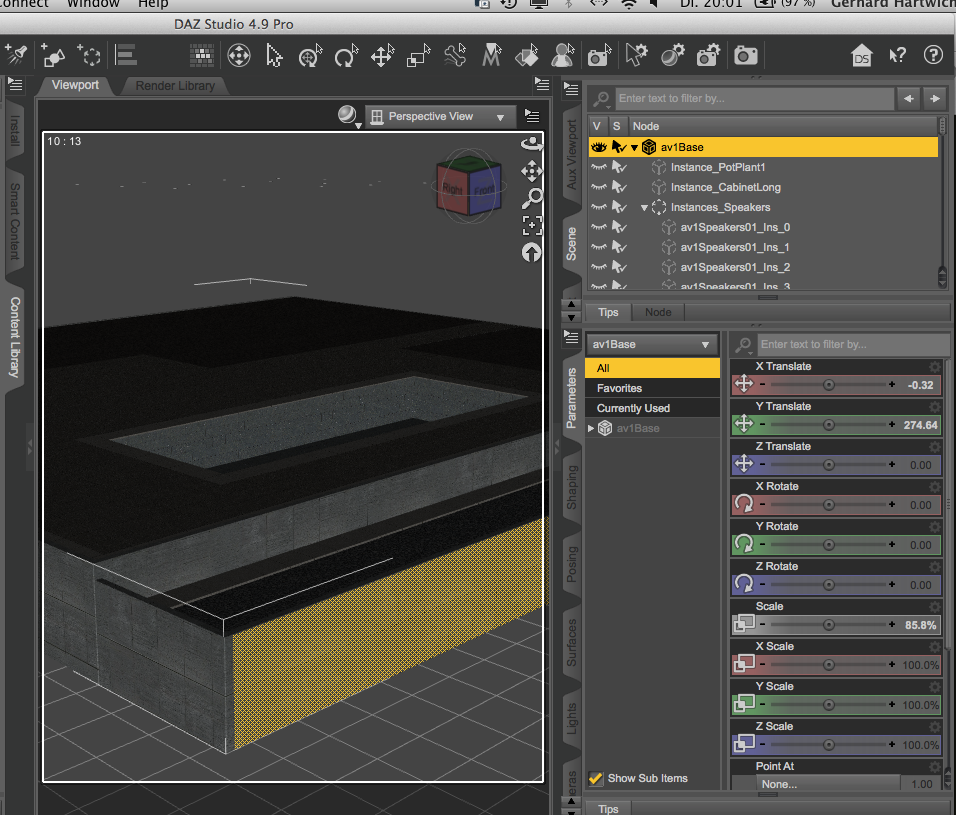This screenshot has height=815, width=956.
Task: Open the help question mark icon
Action: pyautogui.click(x=933, y=55)
